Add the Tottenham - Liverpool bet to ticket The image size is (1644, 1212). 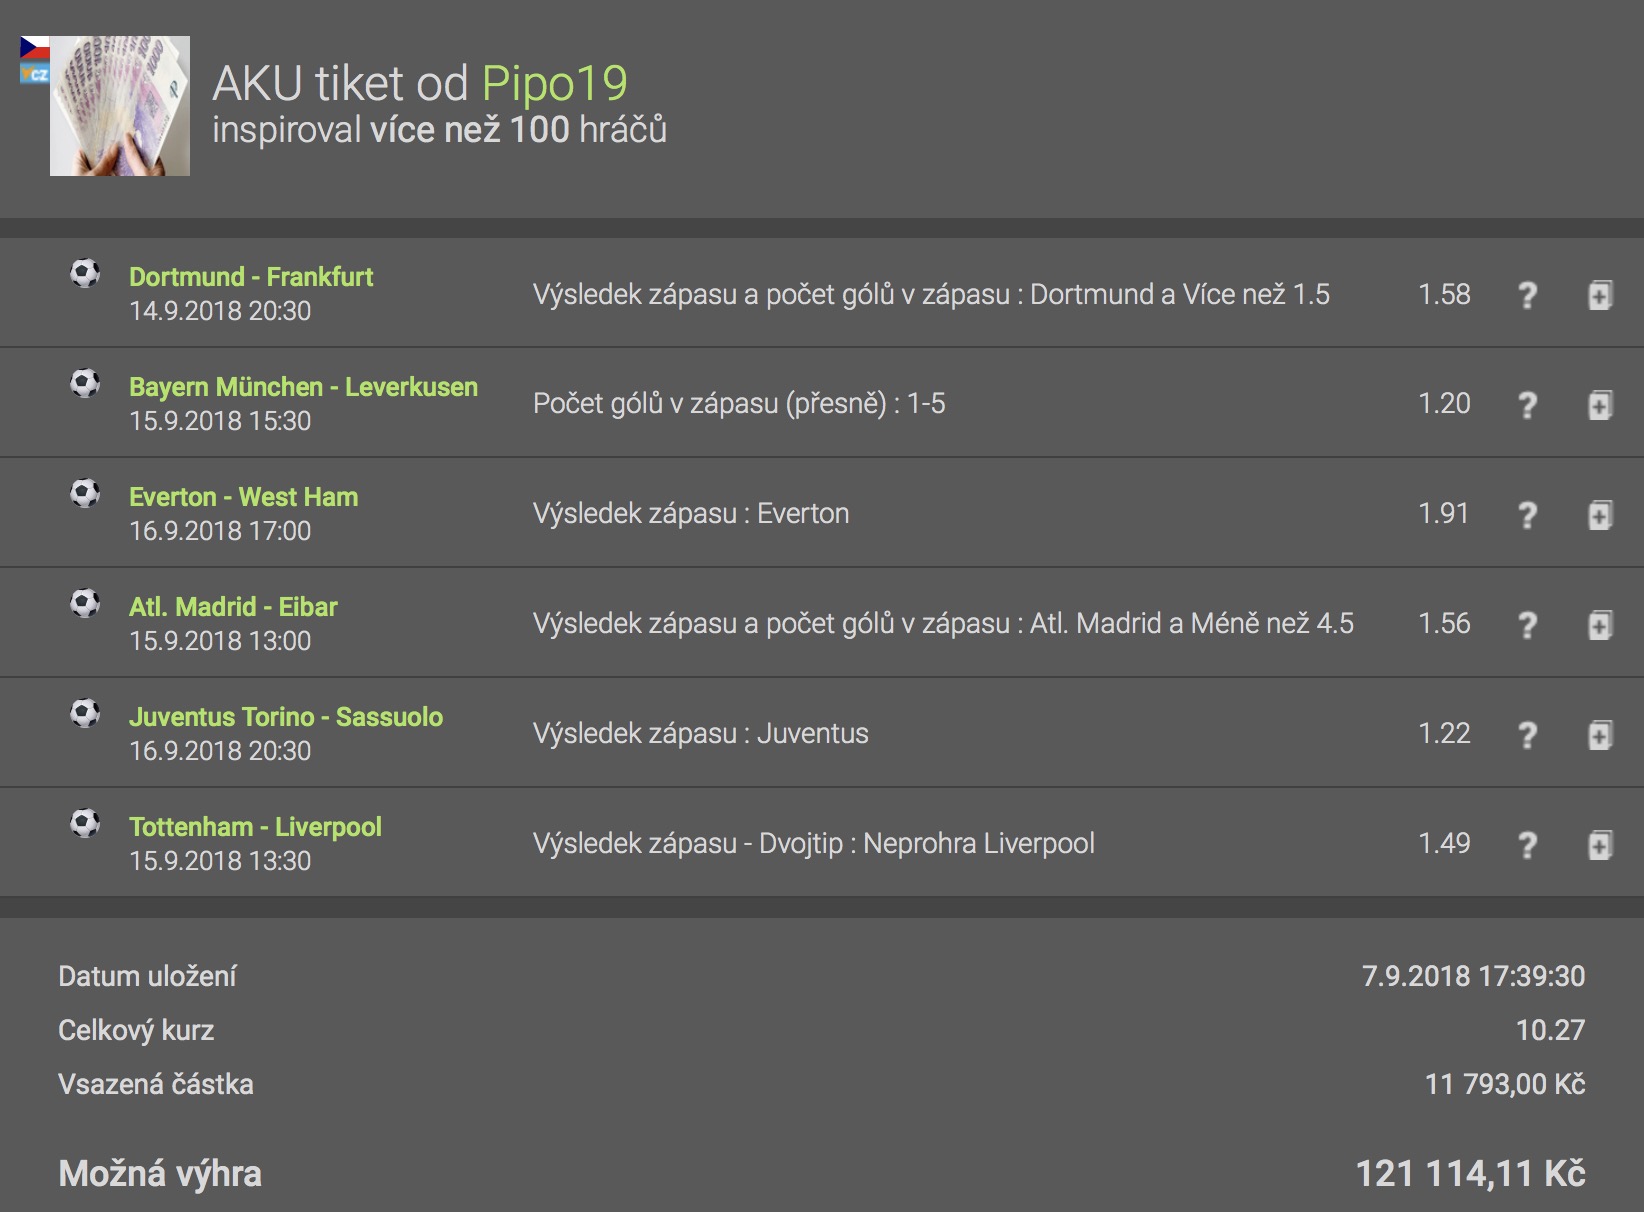coord(1600,845)
